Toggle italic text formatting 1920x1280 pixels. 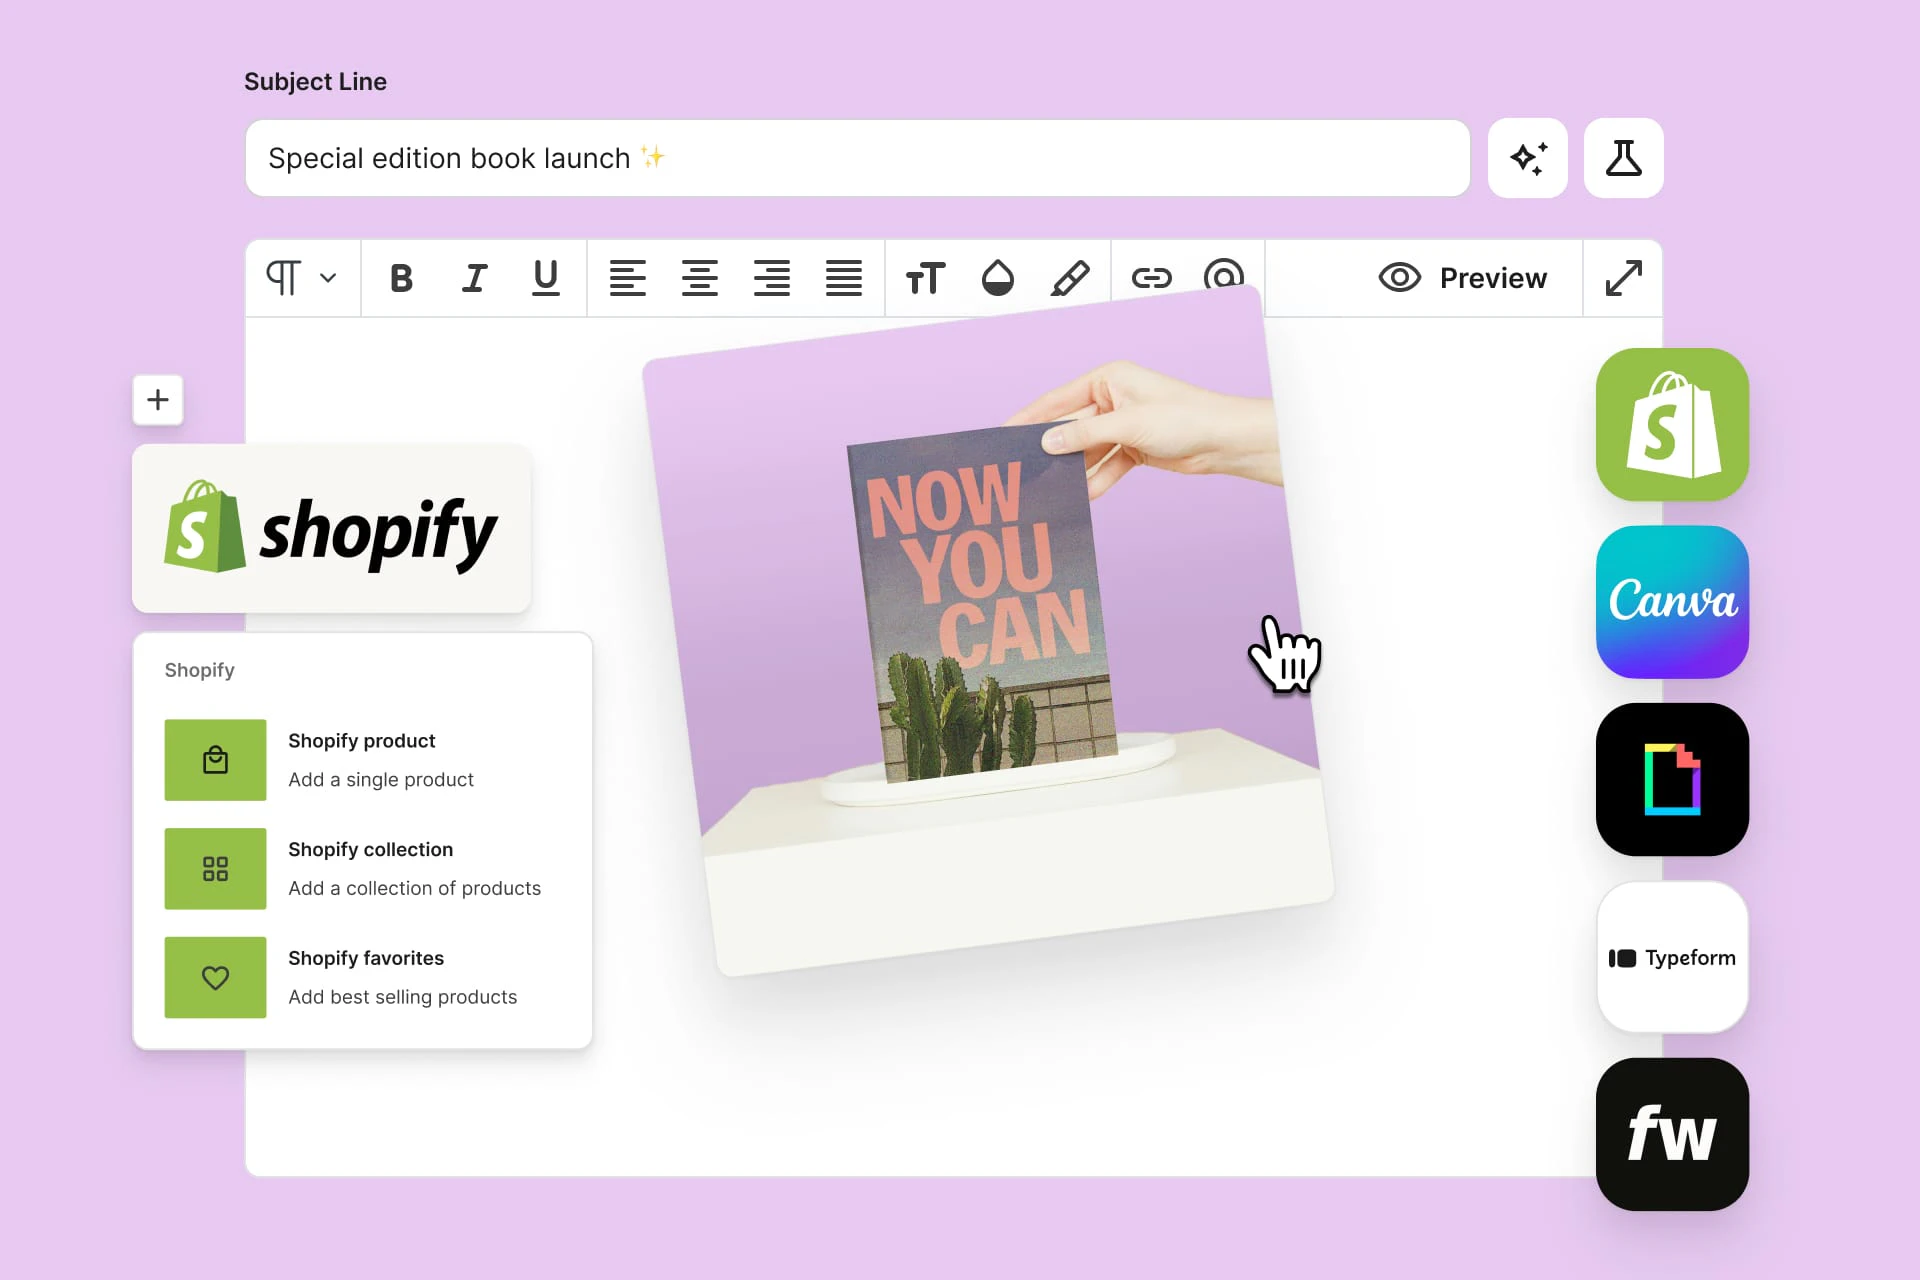coord(474,278)
